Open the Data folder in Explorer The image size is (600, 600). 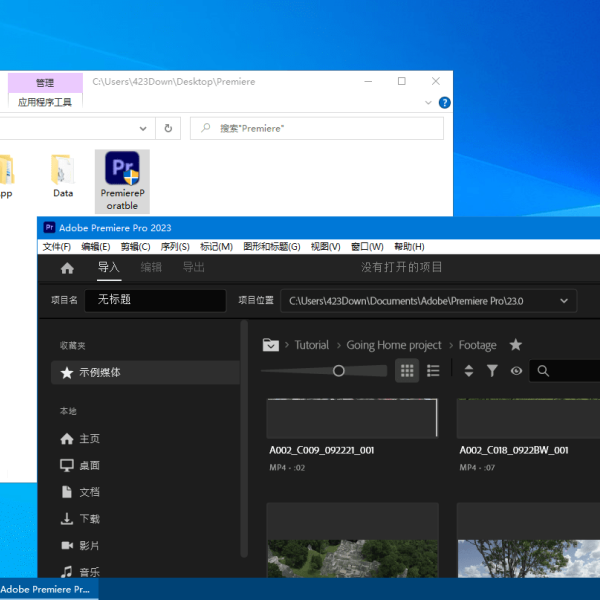point(63,176)
